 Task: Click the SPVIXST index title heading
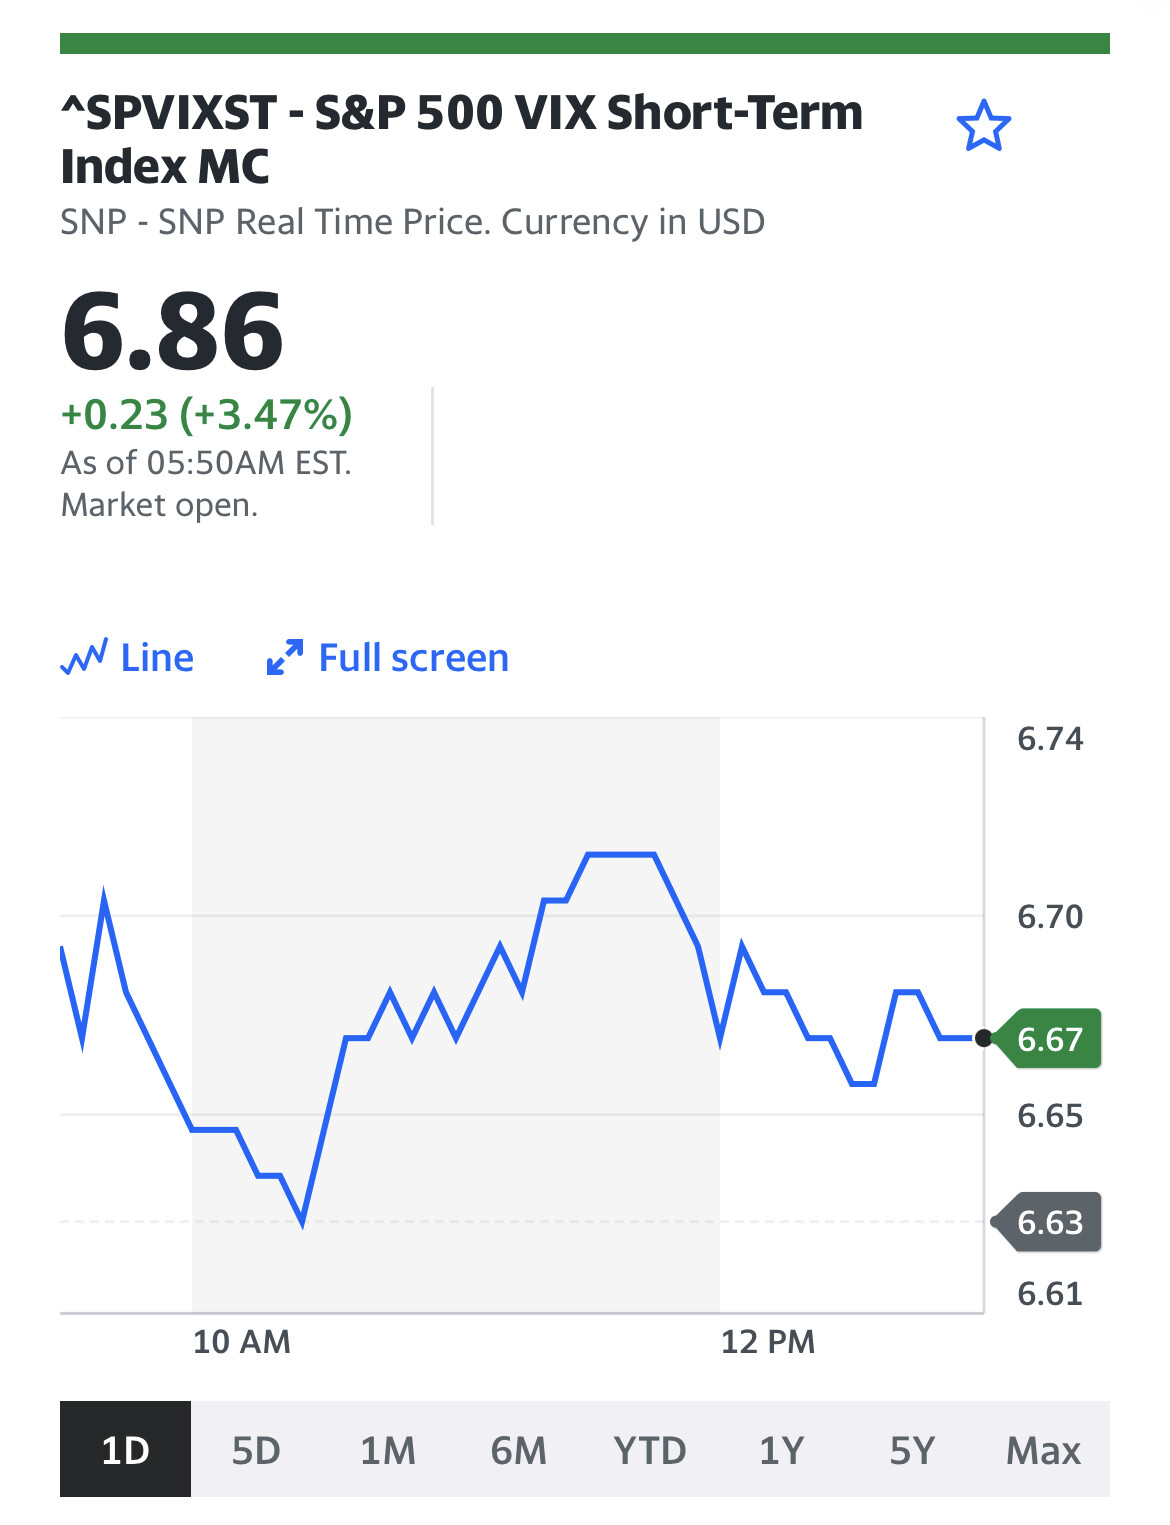[461, 139]
